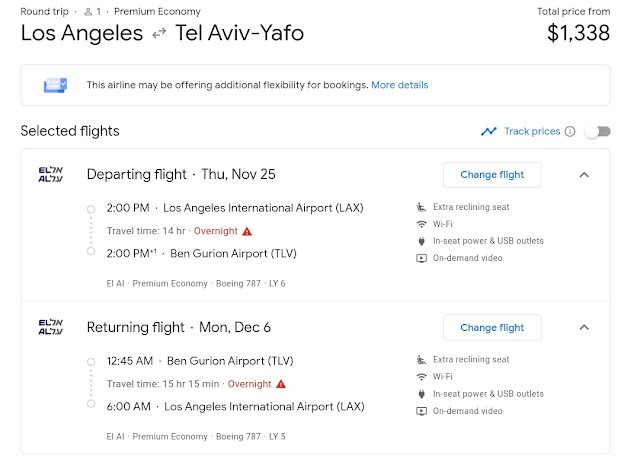640x468 pixels.
Task: Click the $1,338 total price
Action: (579, 33)
